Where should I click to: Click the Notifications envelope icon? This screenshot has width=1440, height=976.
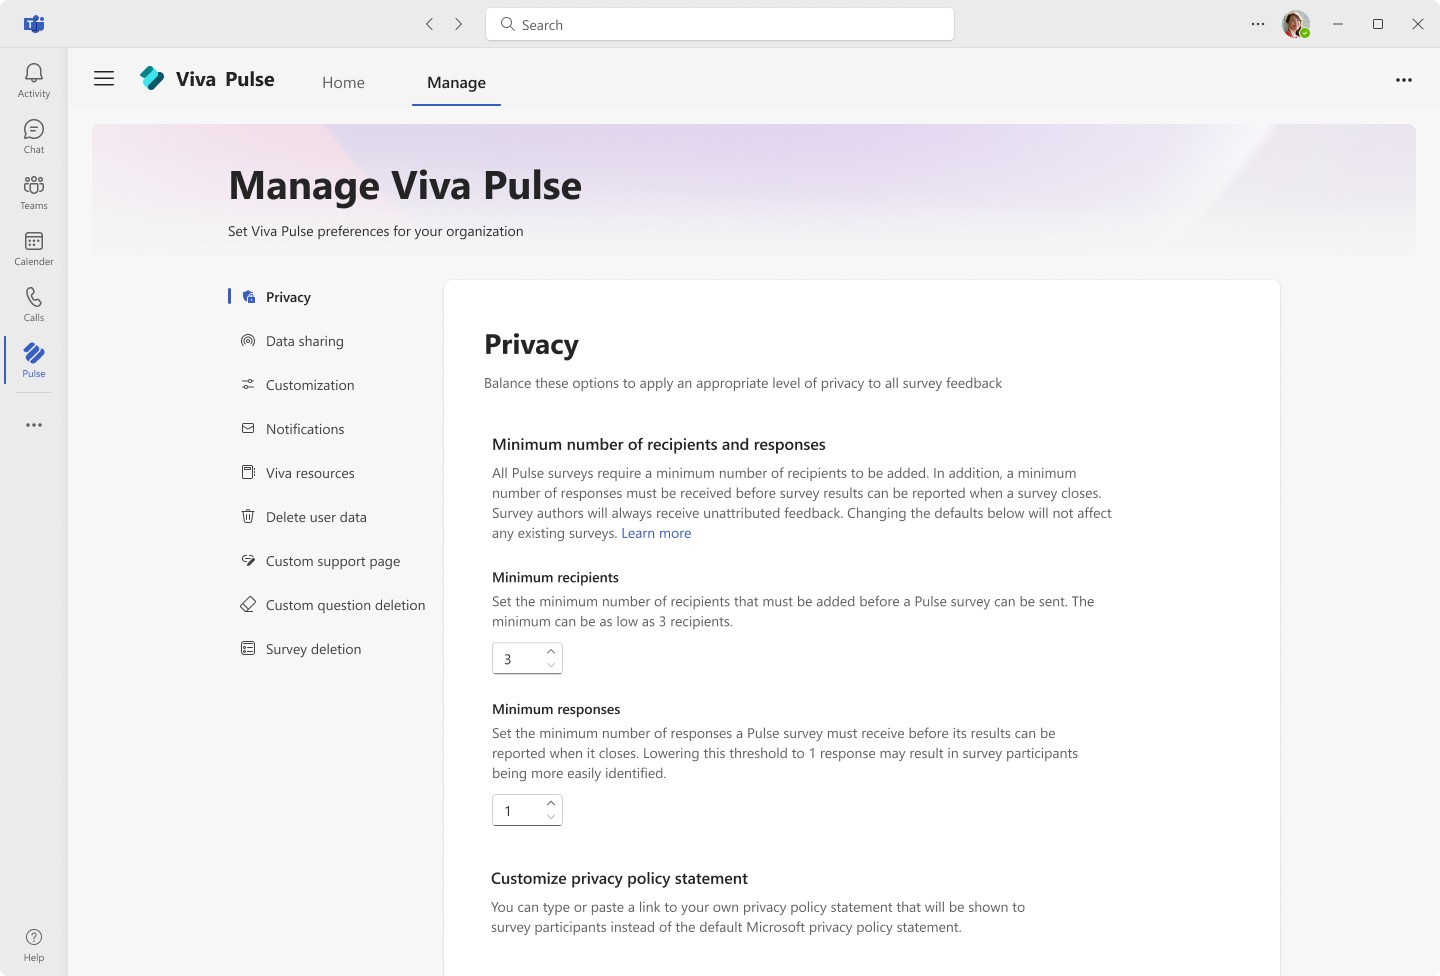point(248,429)
